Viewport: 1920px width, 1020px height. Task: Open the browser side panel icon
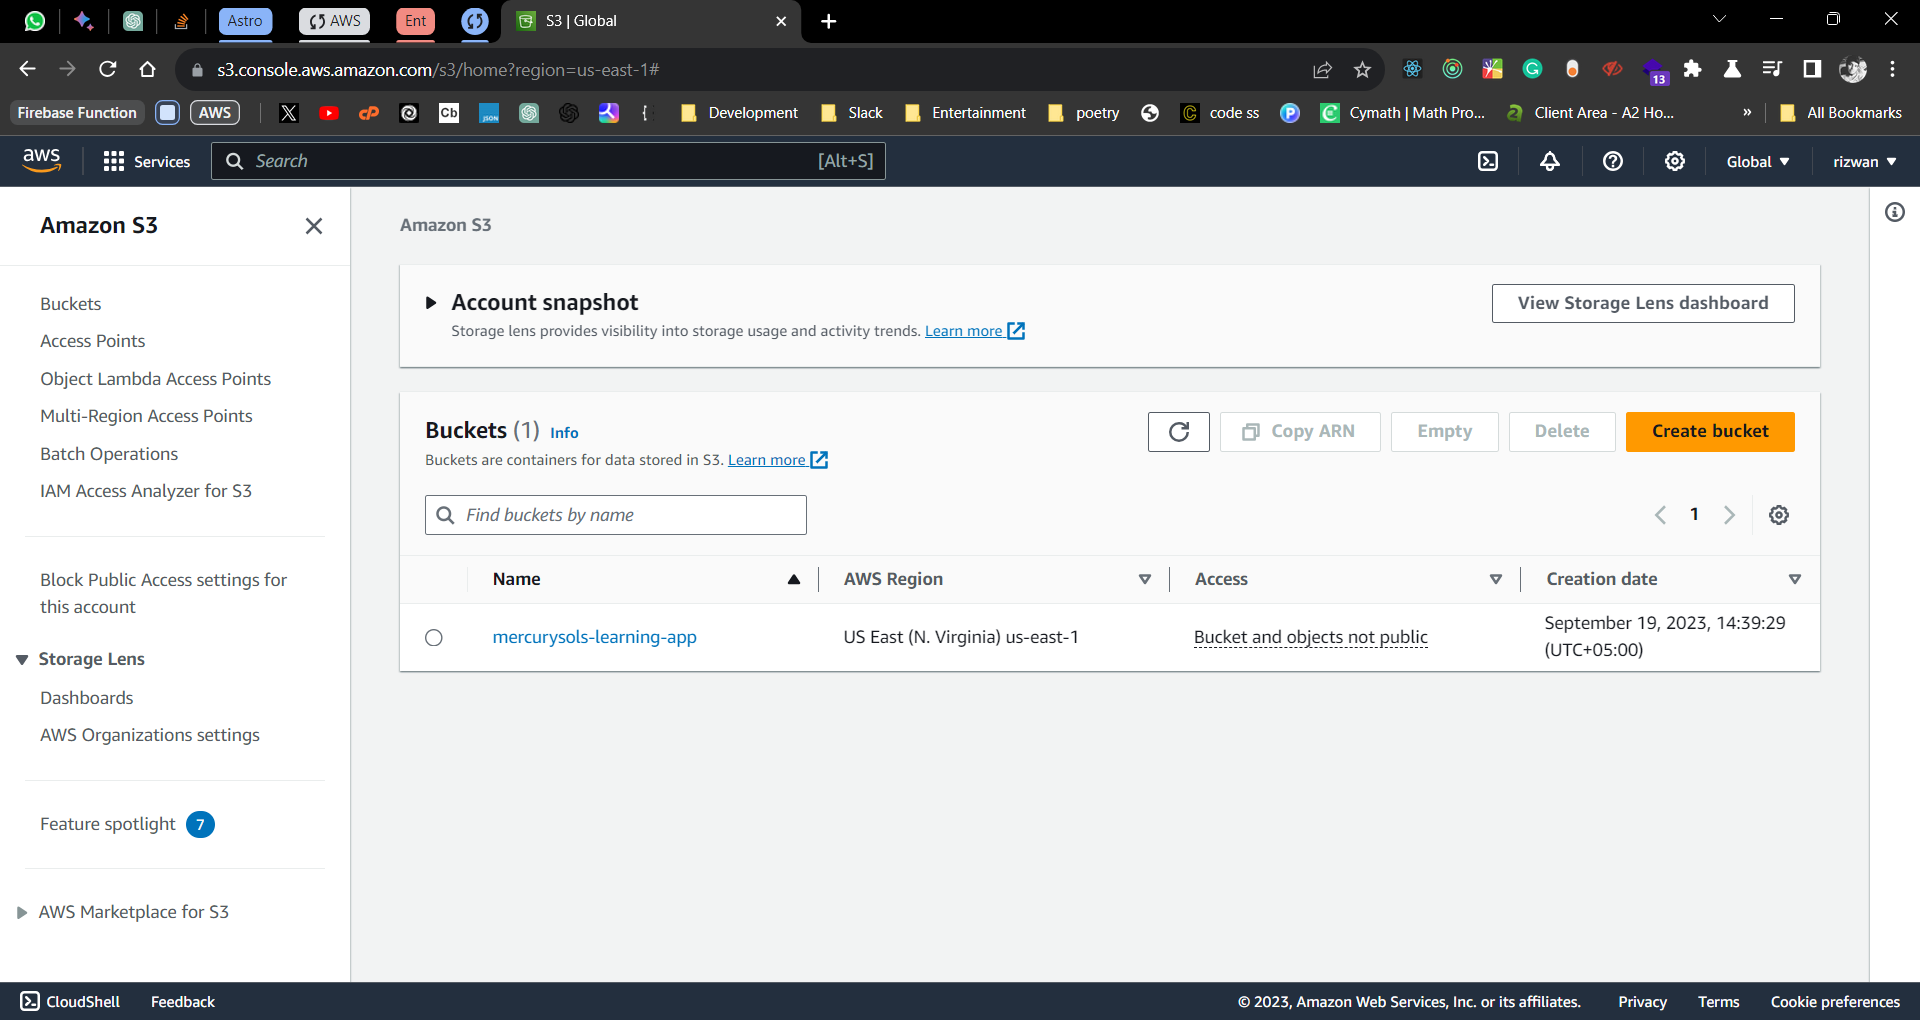(1812, 69)
